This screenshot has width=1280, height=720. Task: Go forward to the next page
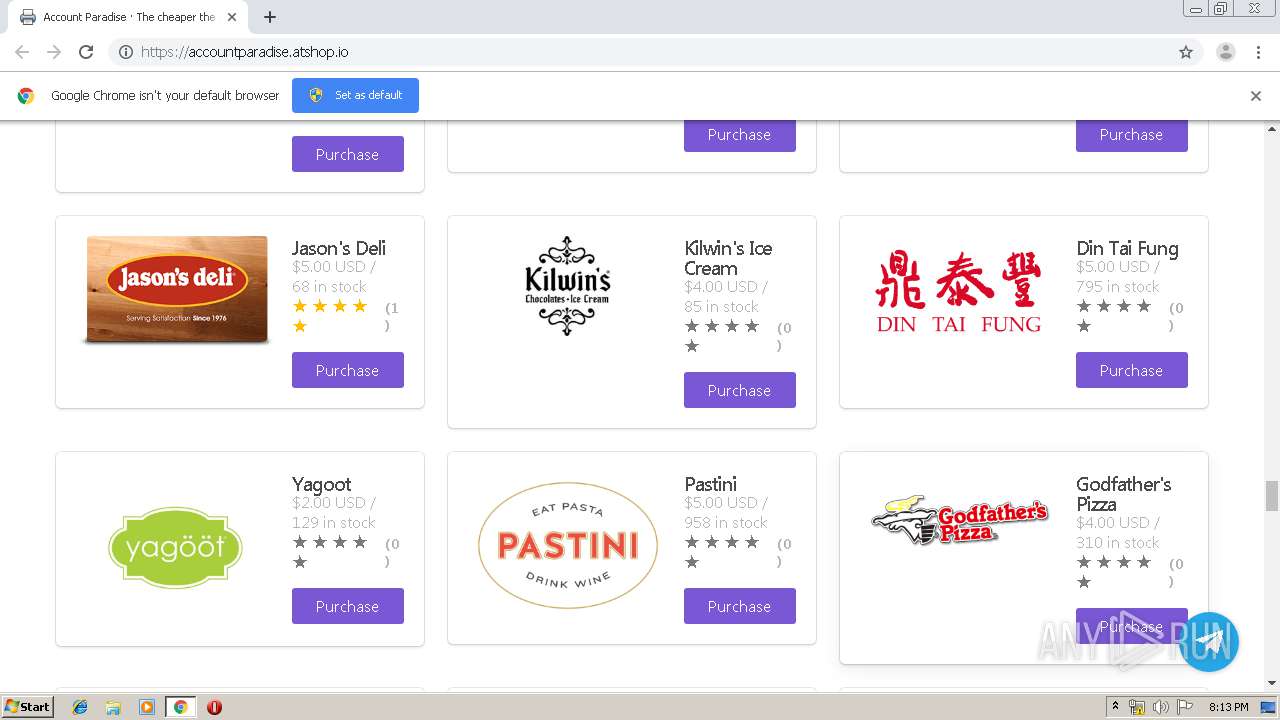click(54, 52)
